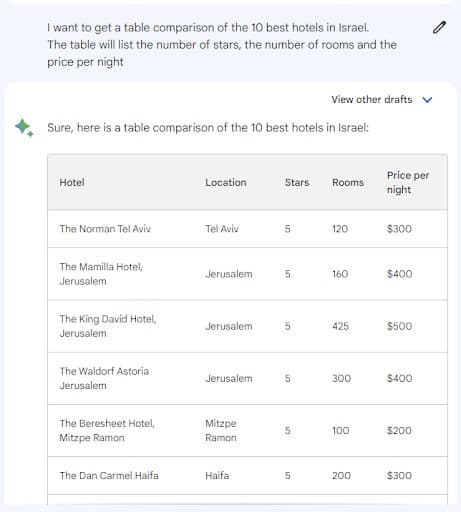
Task: Select the Hotel column header
Action: (72, 182)
